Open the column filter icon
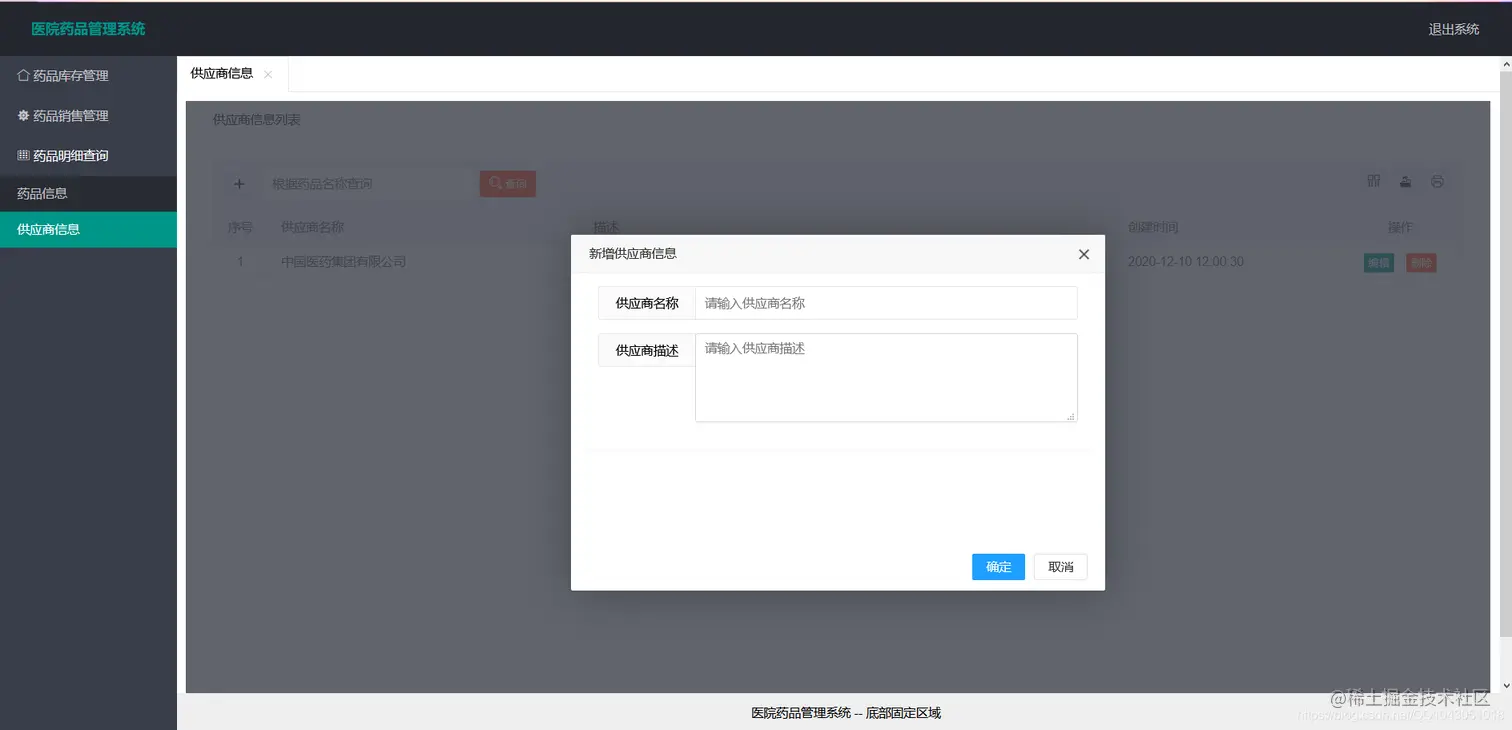Viewport: 1512px width, 730px height. coord(1374,181)
